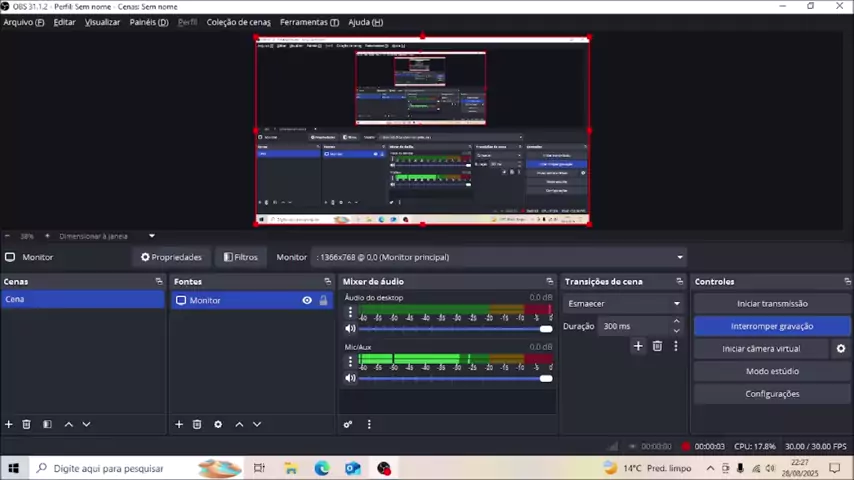This screenshot has height=480, width=854.
Task: Mute the Áudio do desktop speaker
Action: [350, 328]
